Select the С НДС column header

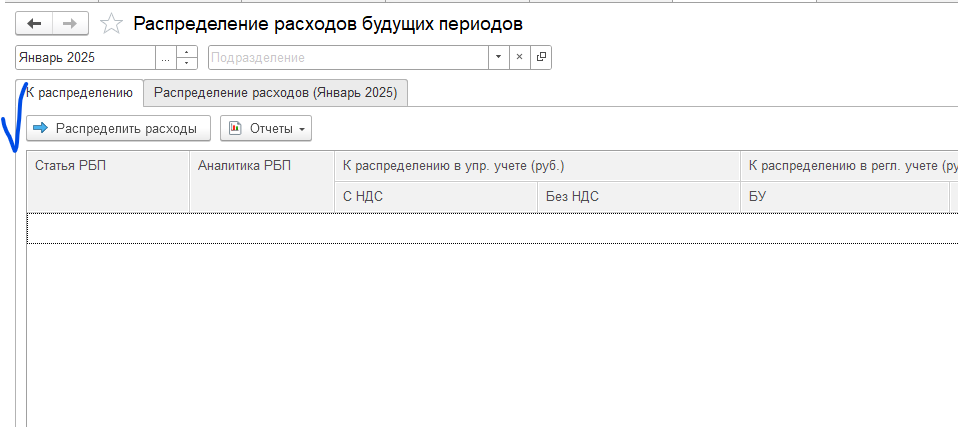point(435,197)
